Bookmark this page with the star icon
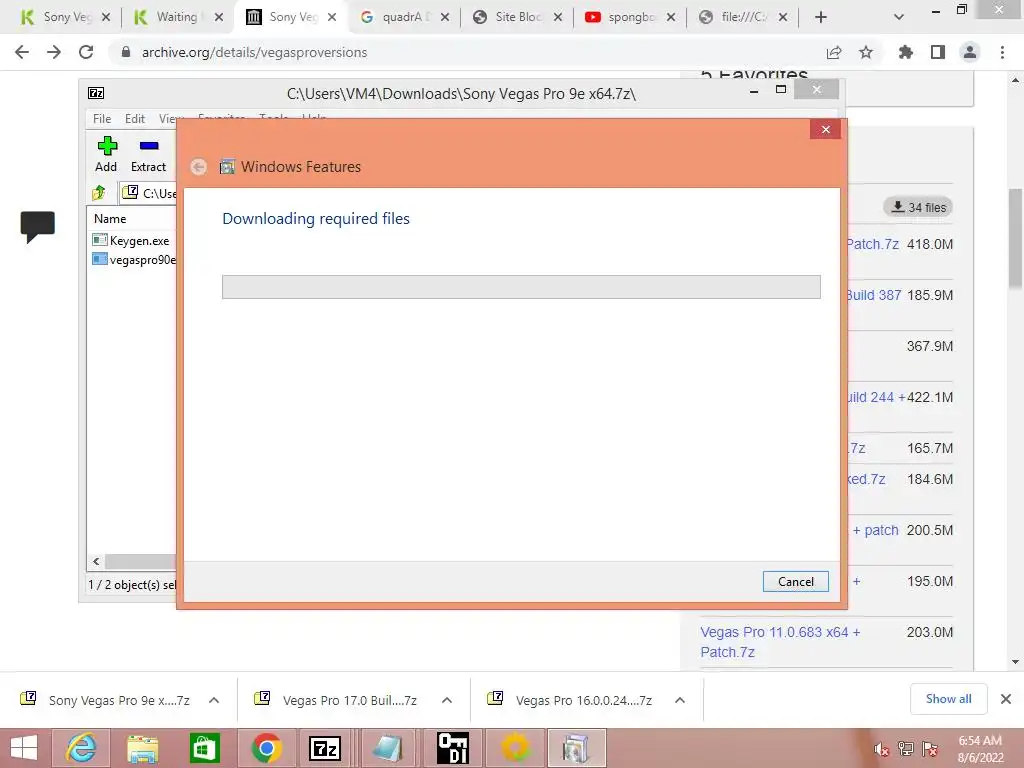The width and height of the screenshot is (1024, 768). (866, 52)
